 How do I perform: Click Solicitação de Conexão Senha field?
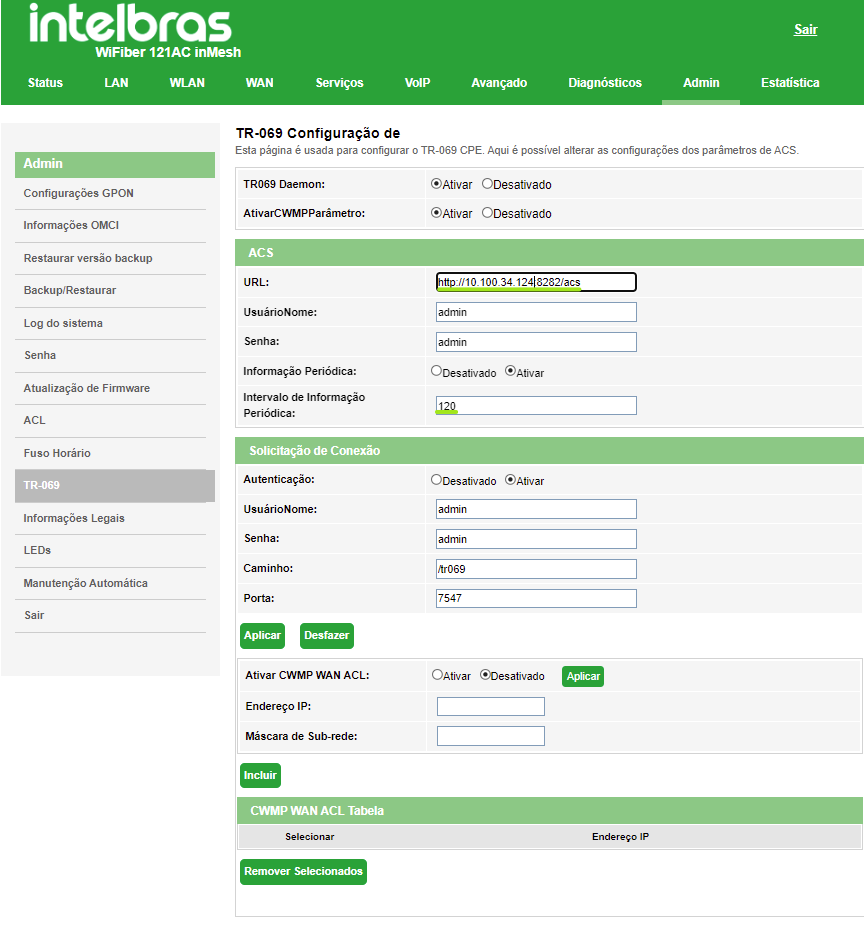pyautogui.click(x=536, y=539)
